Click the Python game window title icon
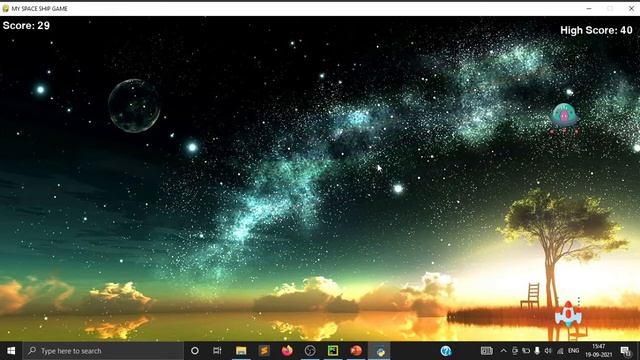This screenshot has width=640, height=360. (6, 8)
